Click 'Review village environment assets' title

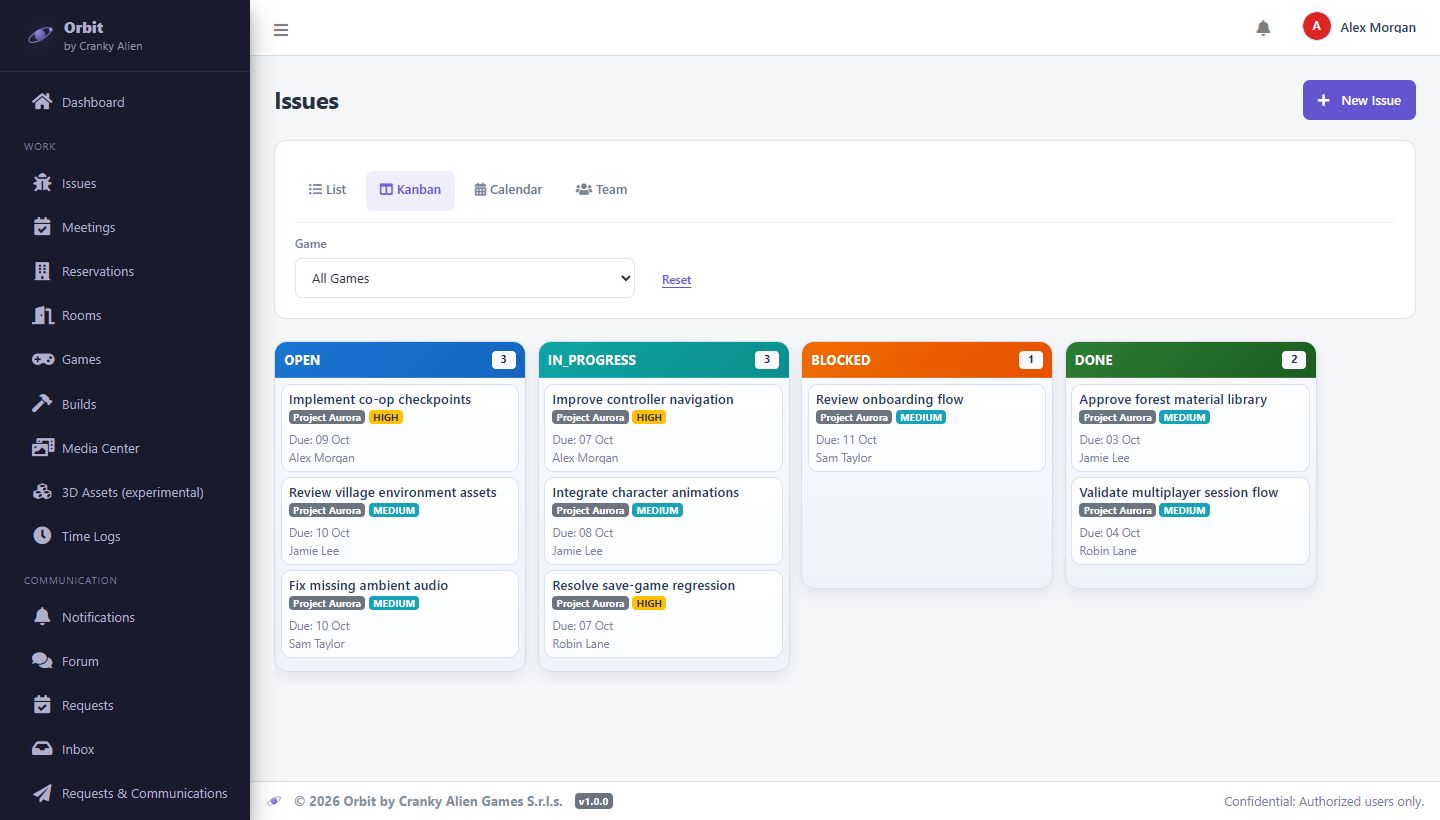click(x=392, y=493)
